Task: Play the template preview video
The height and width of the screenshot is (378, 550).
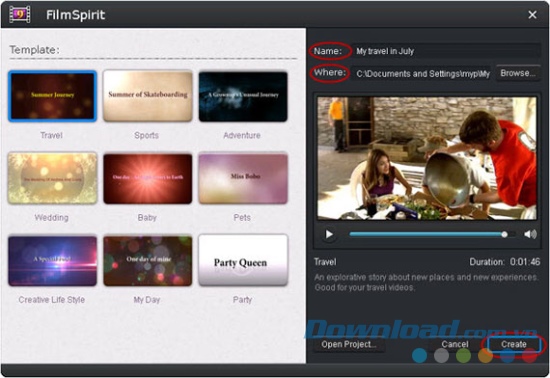Action: pos(329,234)
